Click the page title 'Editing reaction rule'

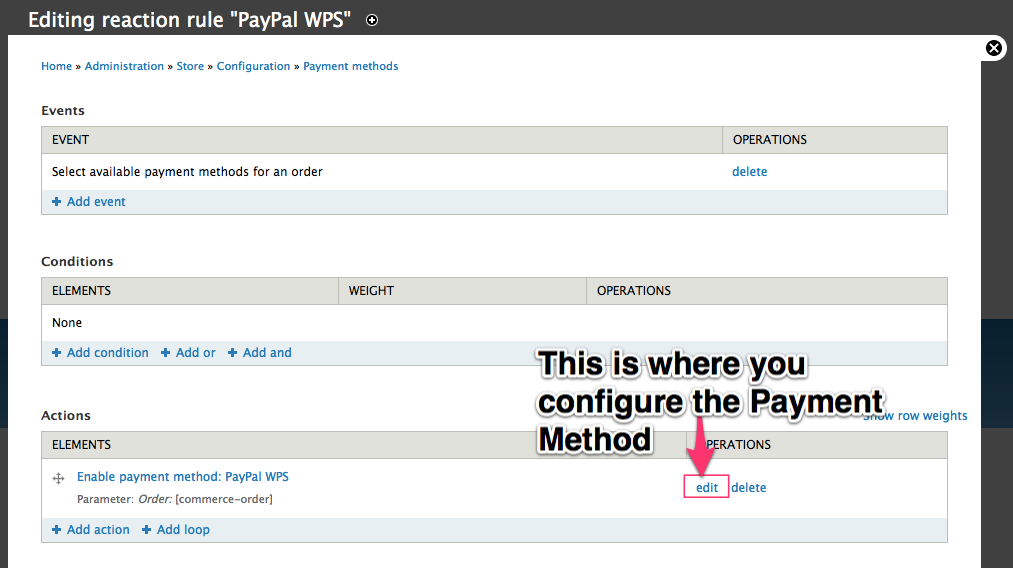[x=189, y=20]
